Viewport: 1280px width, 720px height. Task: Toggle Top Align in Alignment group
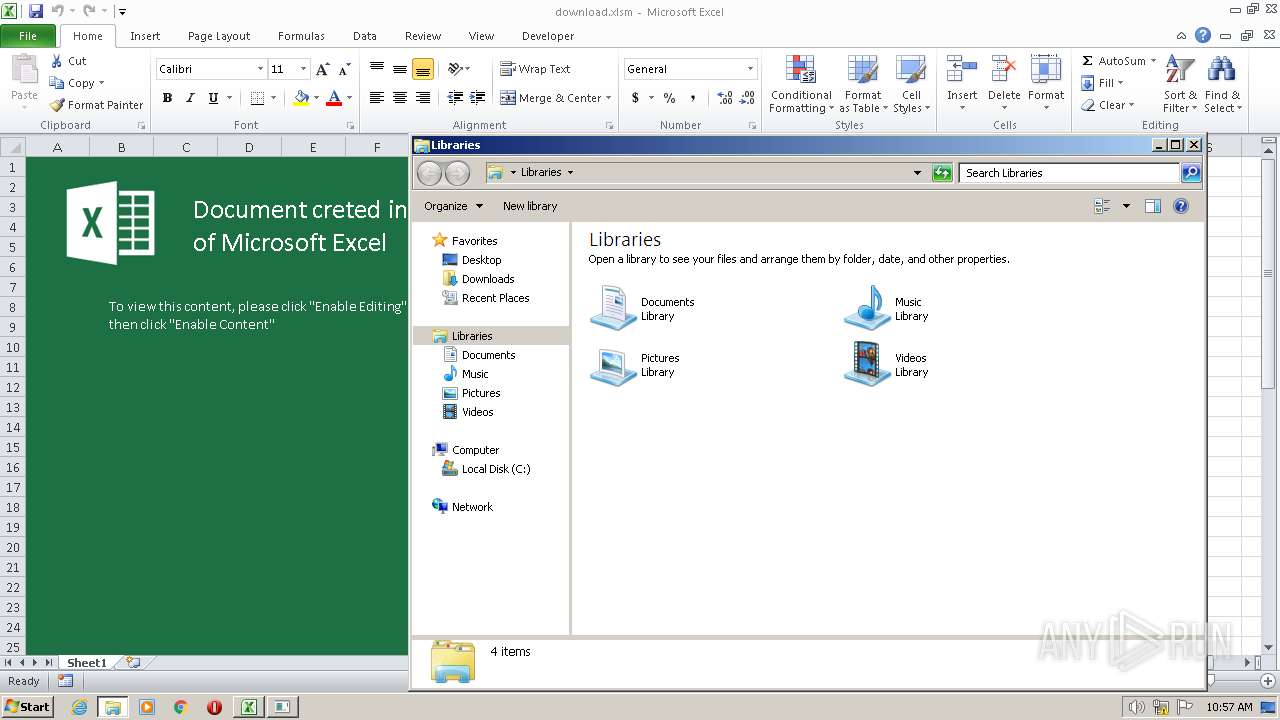click(x=377, y=69)
